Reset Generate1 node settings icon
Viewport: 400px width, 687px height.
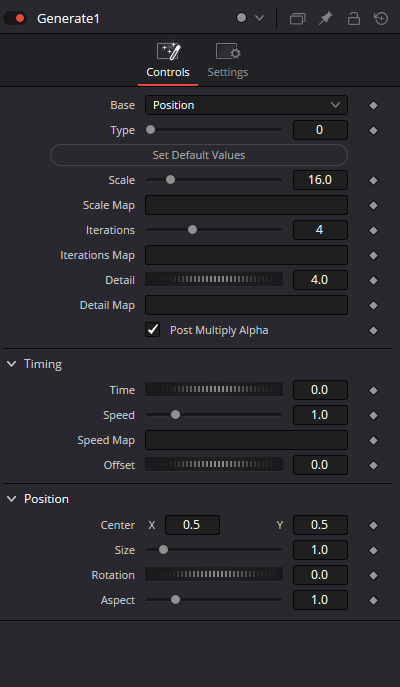381,18
